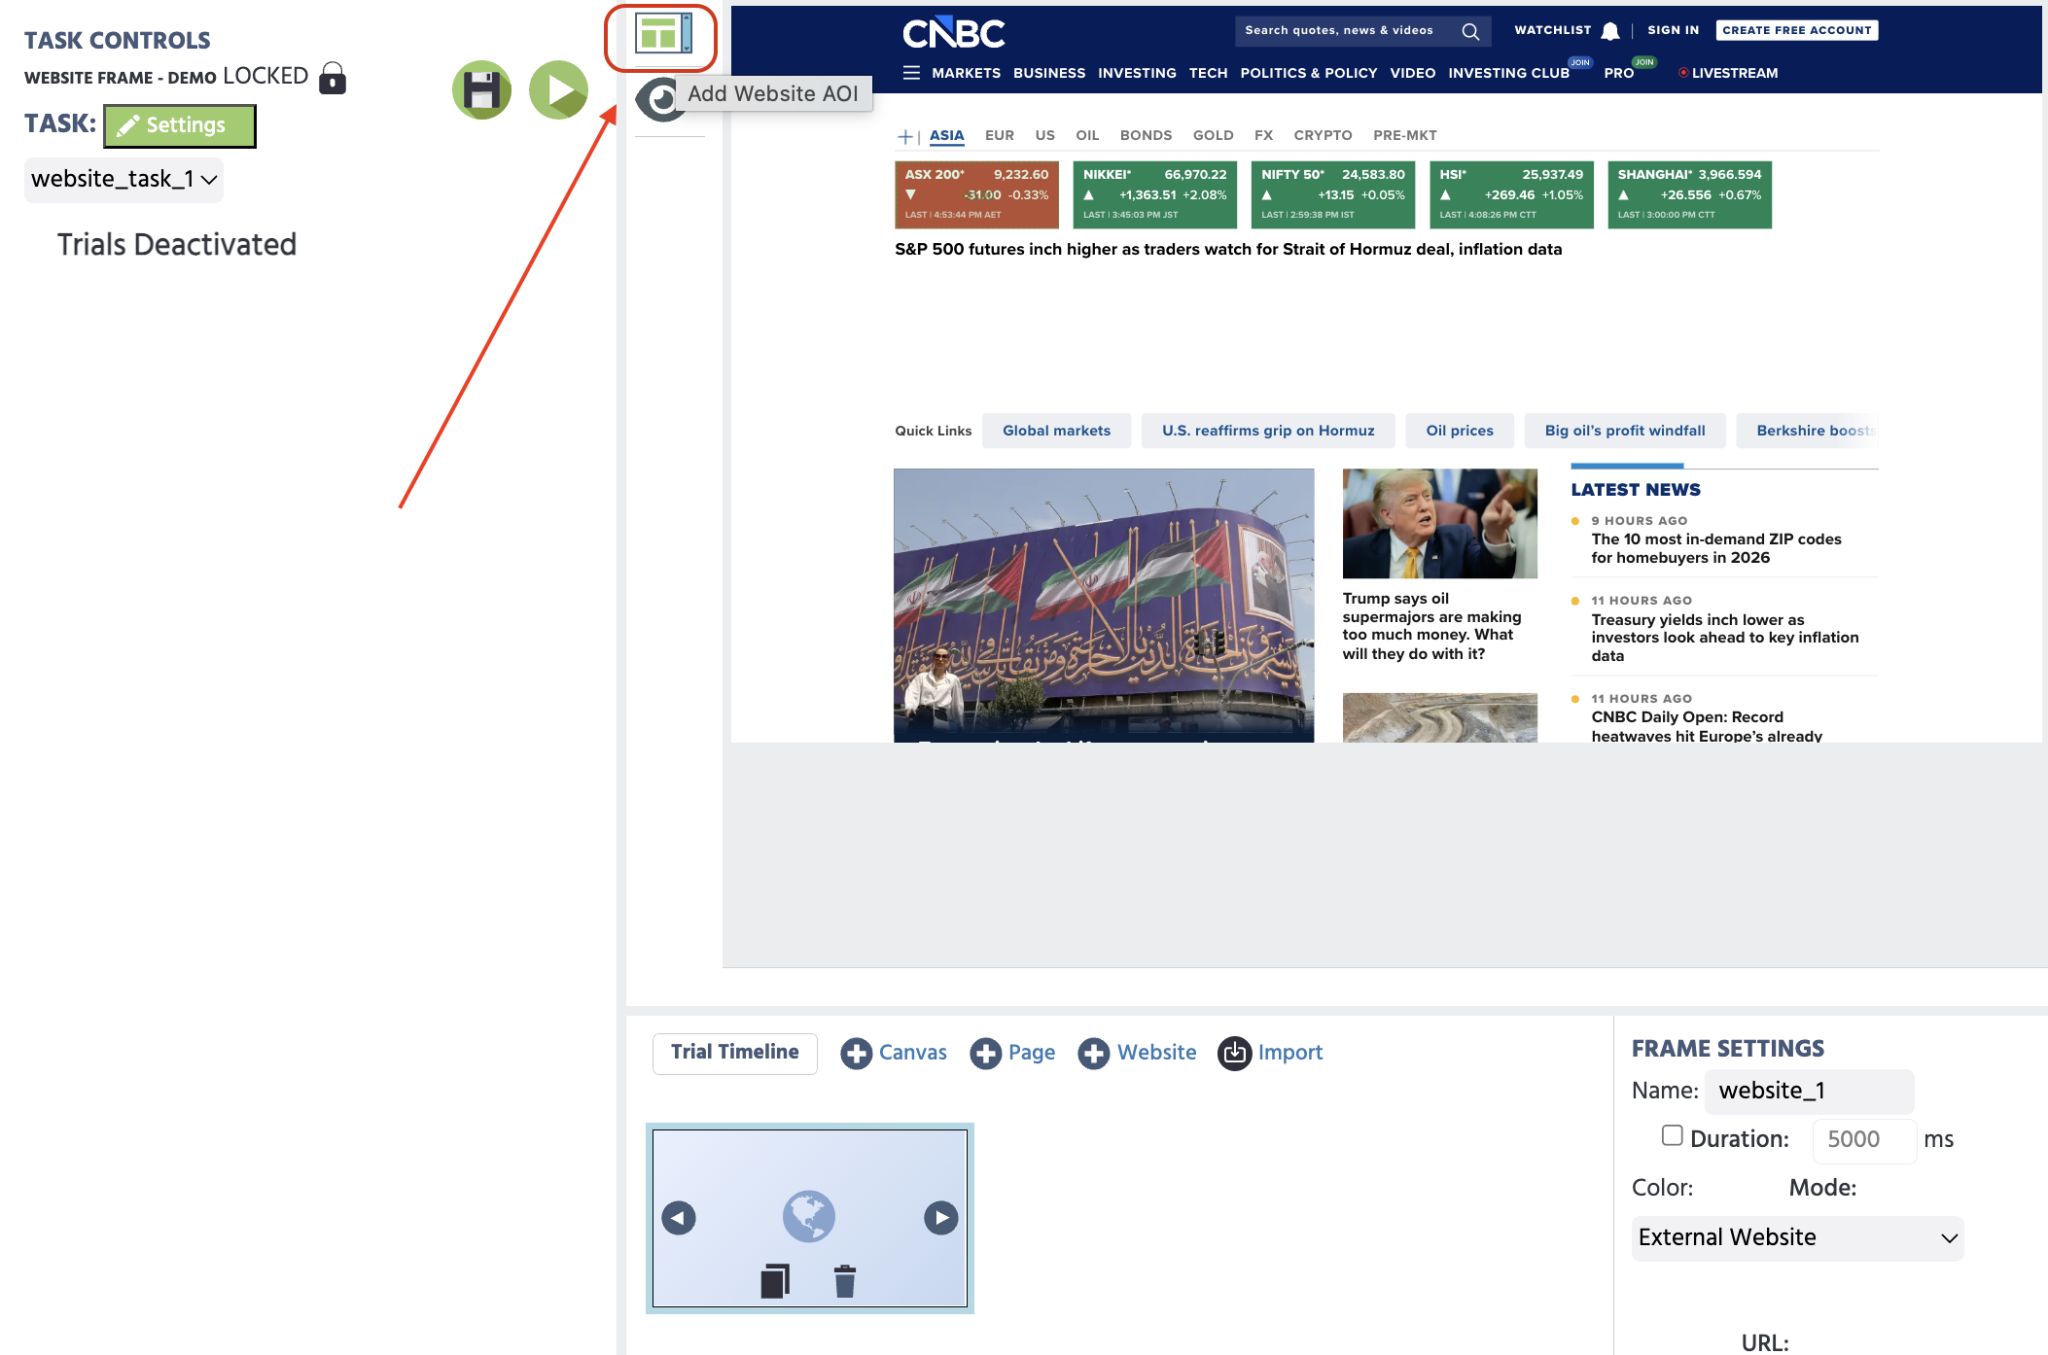Open Treasury yields inch lower story
The height and width of the screenshot is (1355, 2048).
pos(1724,638)
